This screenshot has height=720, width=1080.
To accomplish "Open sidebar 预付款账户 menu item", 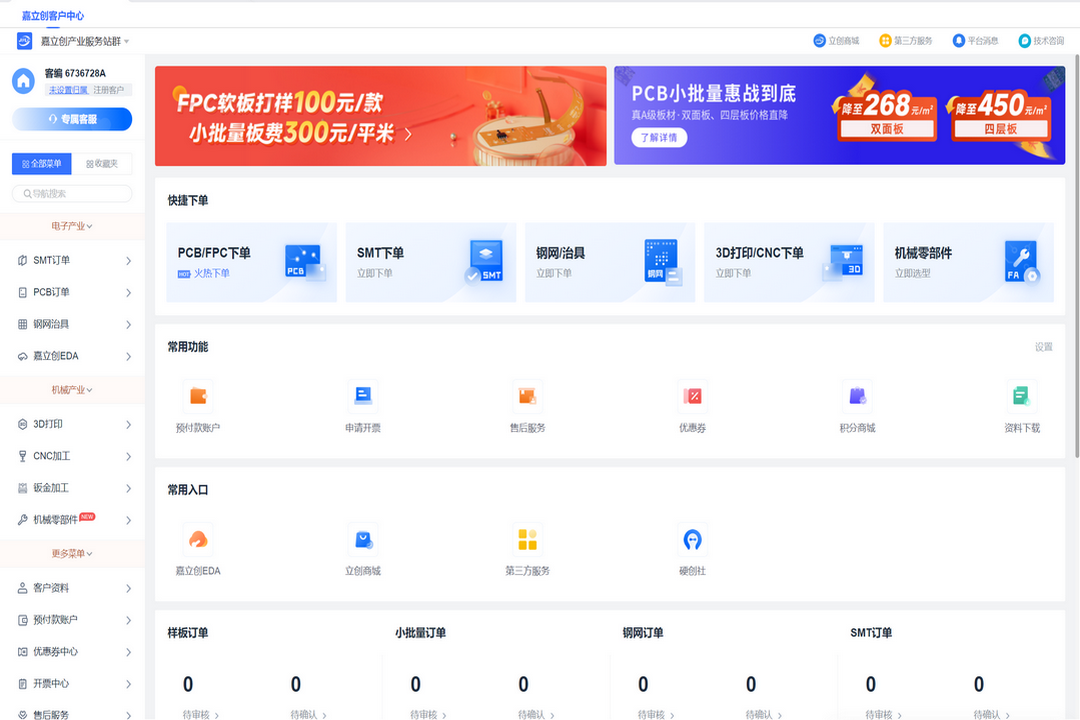I will point(72,620).
